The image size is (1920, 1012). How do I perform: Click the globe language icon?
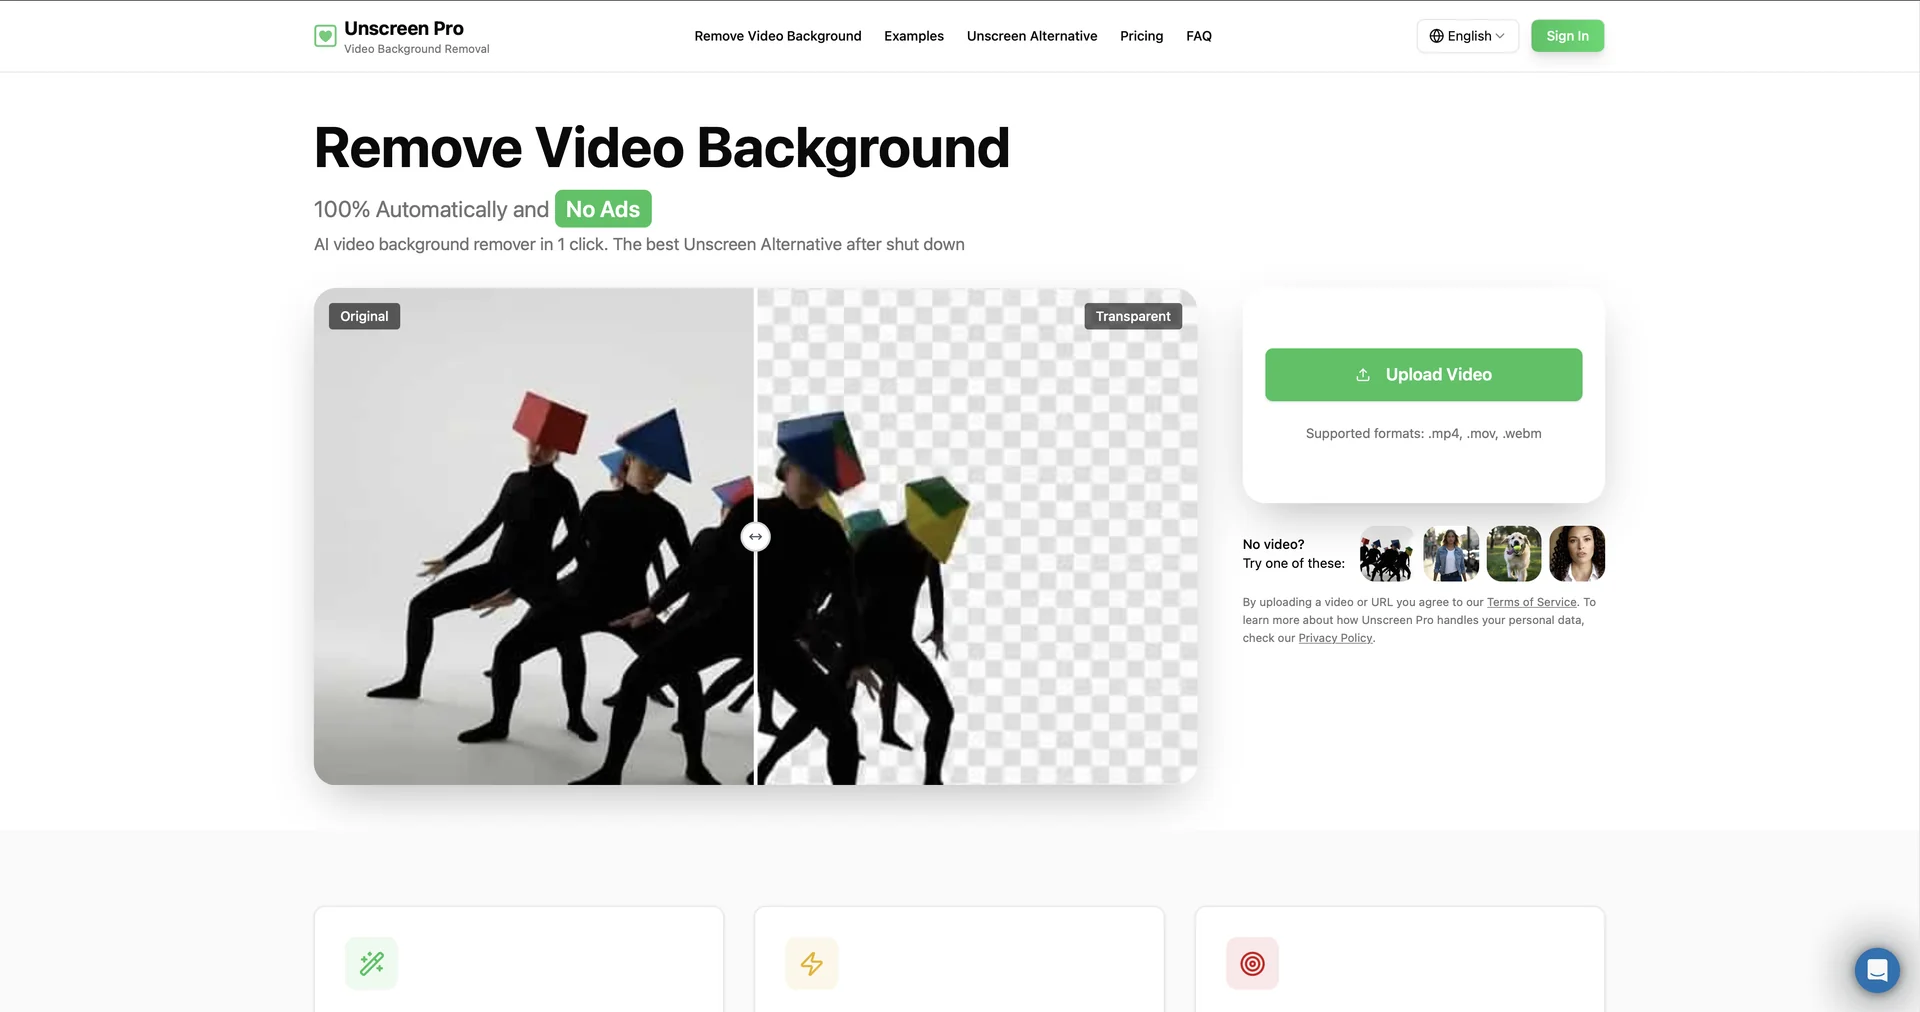tap(1436, 36)
